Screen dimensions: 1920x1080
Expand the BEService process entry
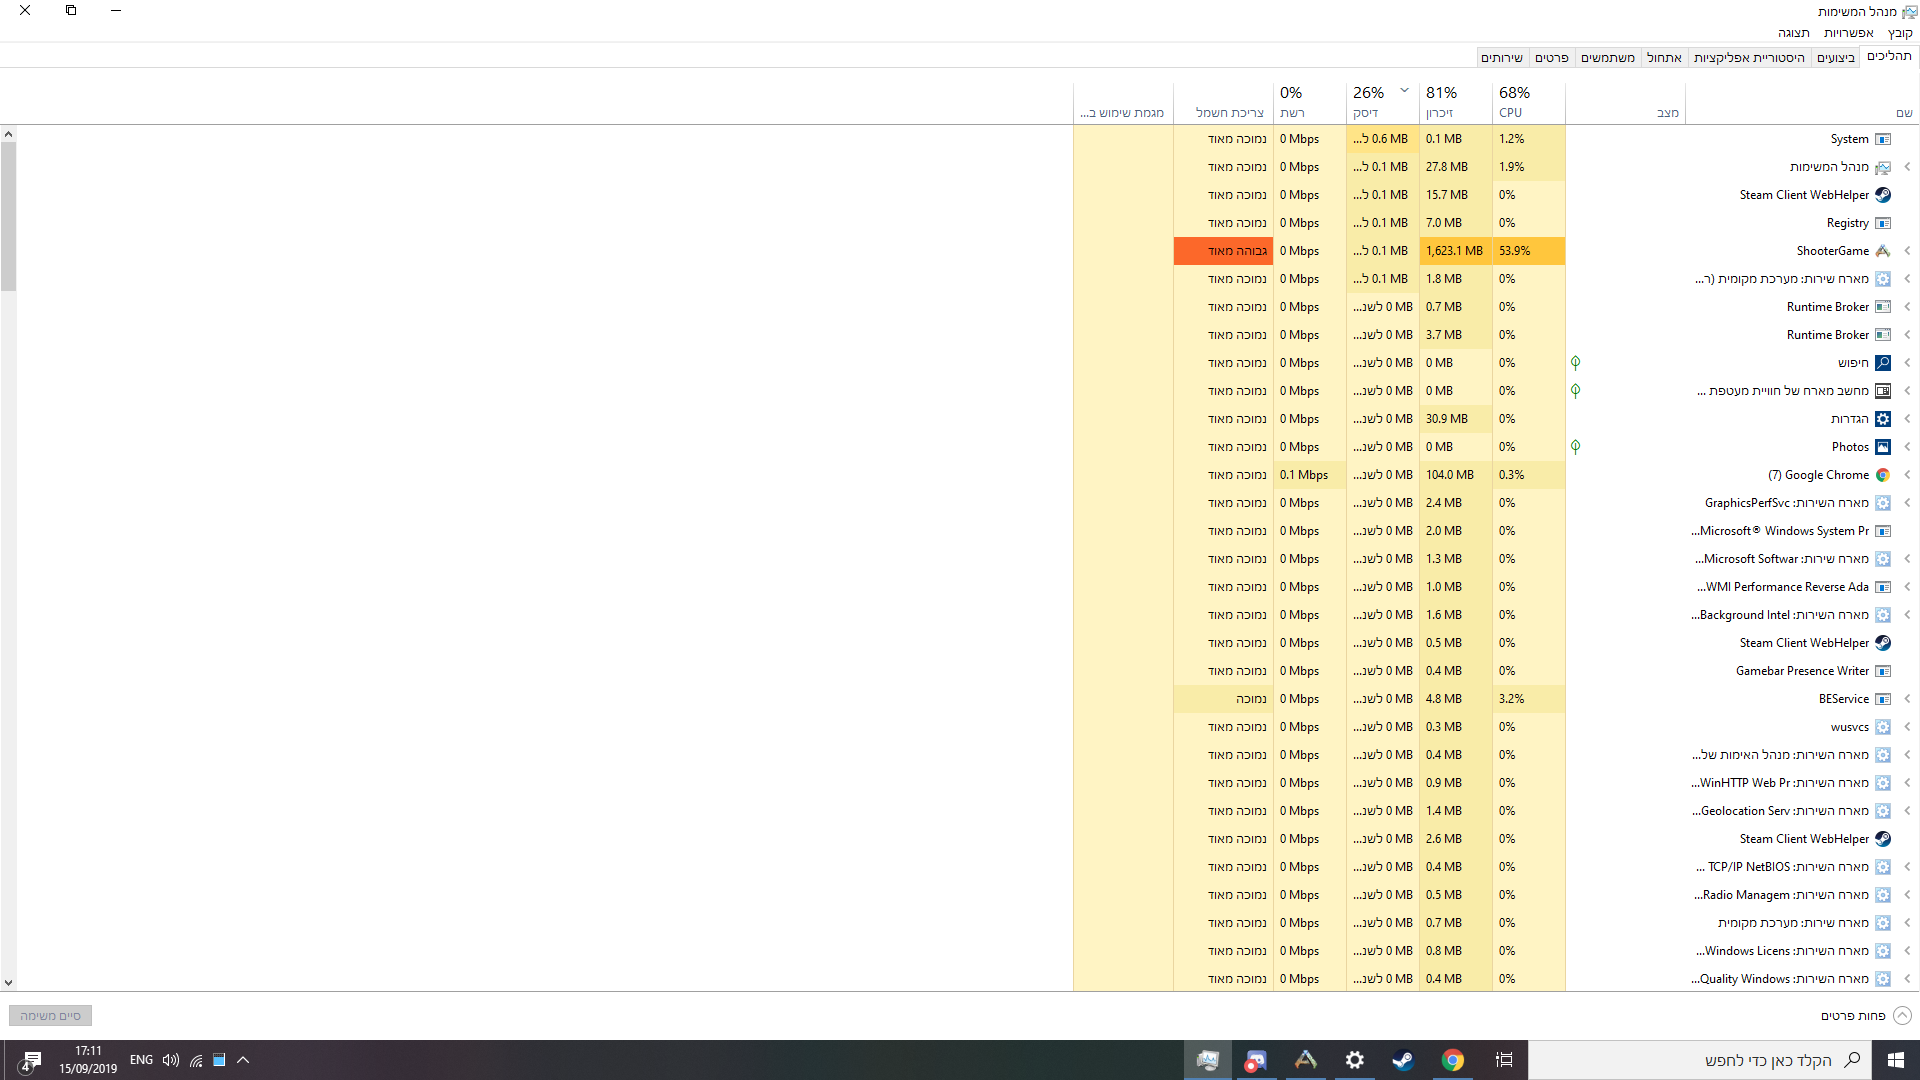coord(1907,699)
